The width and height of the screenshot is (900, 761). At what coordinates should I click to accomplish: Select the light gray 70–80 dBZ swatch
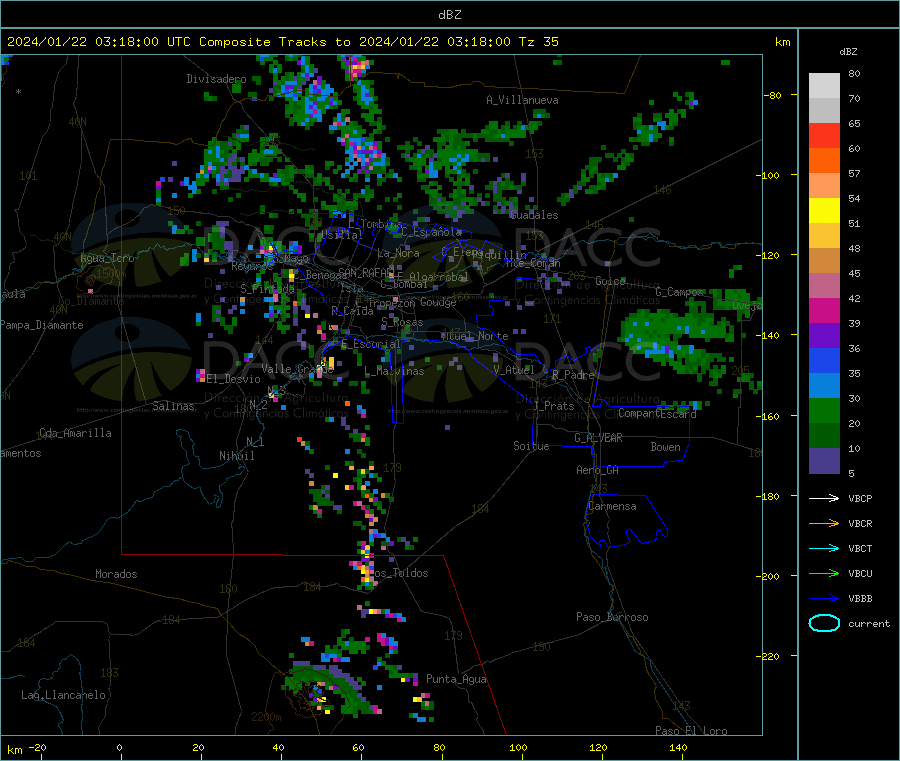click(824, 86)
